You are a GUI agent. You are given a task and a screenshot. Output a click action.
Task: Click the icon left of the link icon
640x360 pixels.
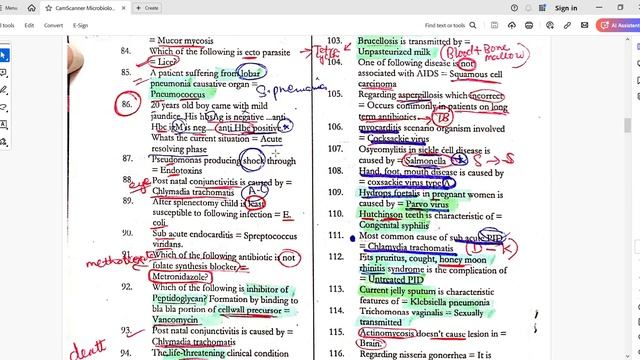550,25
